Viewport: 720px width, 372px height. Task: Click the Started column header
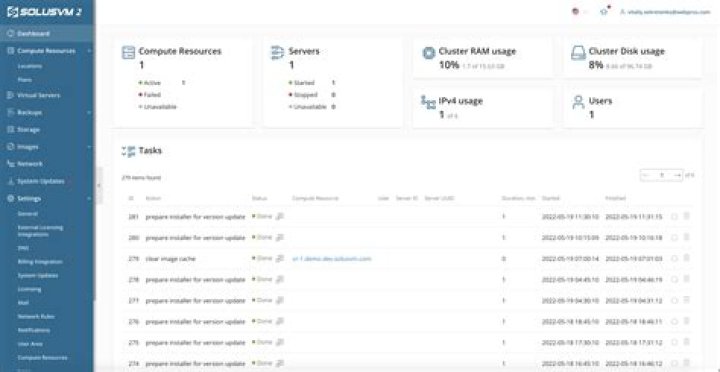pos(550,198)
